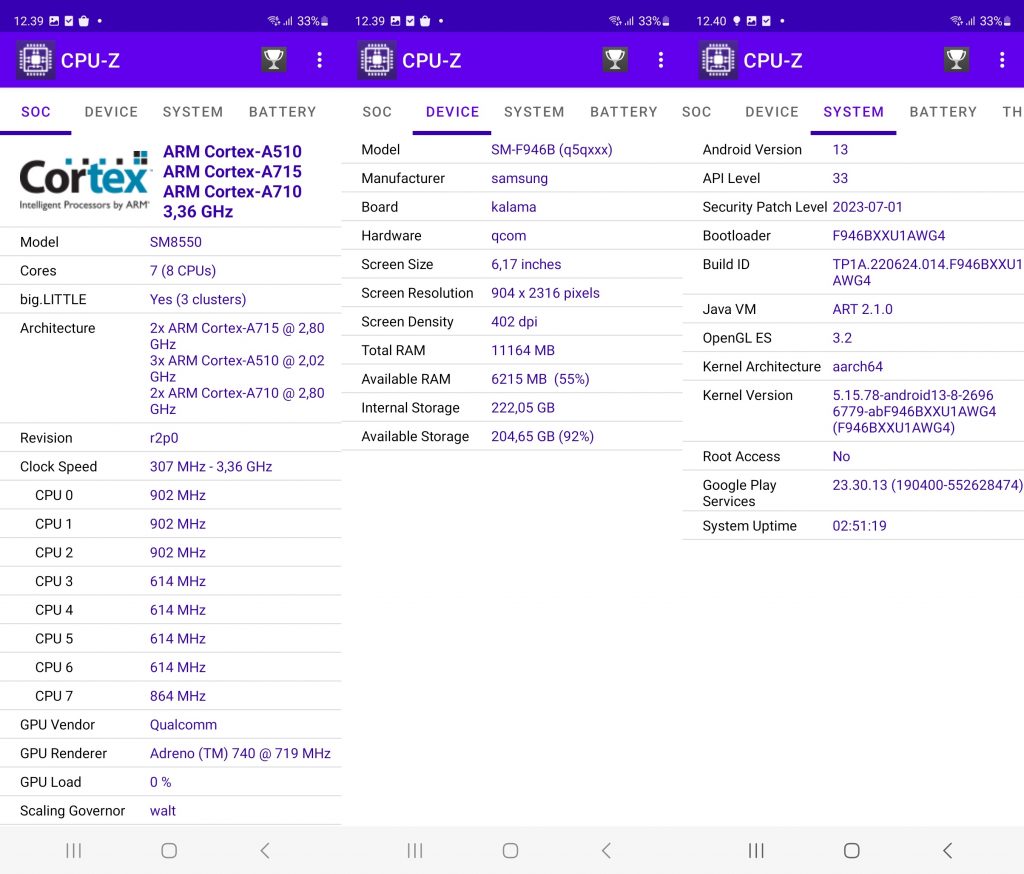Open the three-dot overflow menu in right panel
1024x874 pixels.
tap(1002, 60)
